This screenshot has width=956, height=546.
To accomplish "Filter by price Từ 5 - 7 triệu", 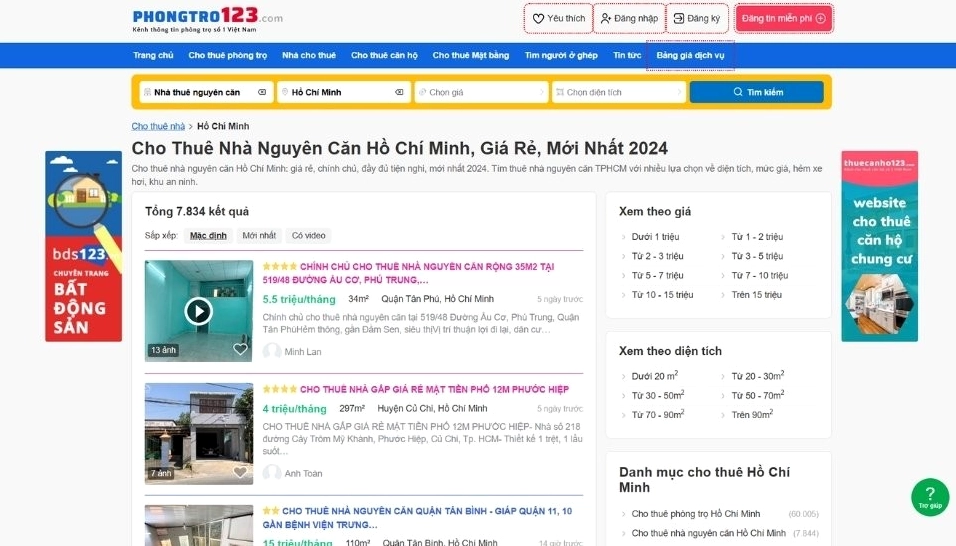I will [x=657, y=275].
